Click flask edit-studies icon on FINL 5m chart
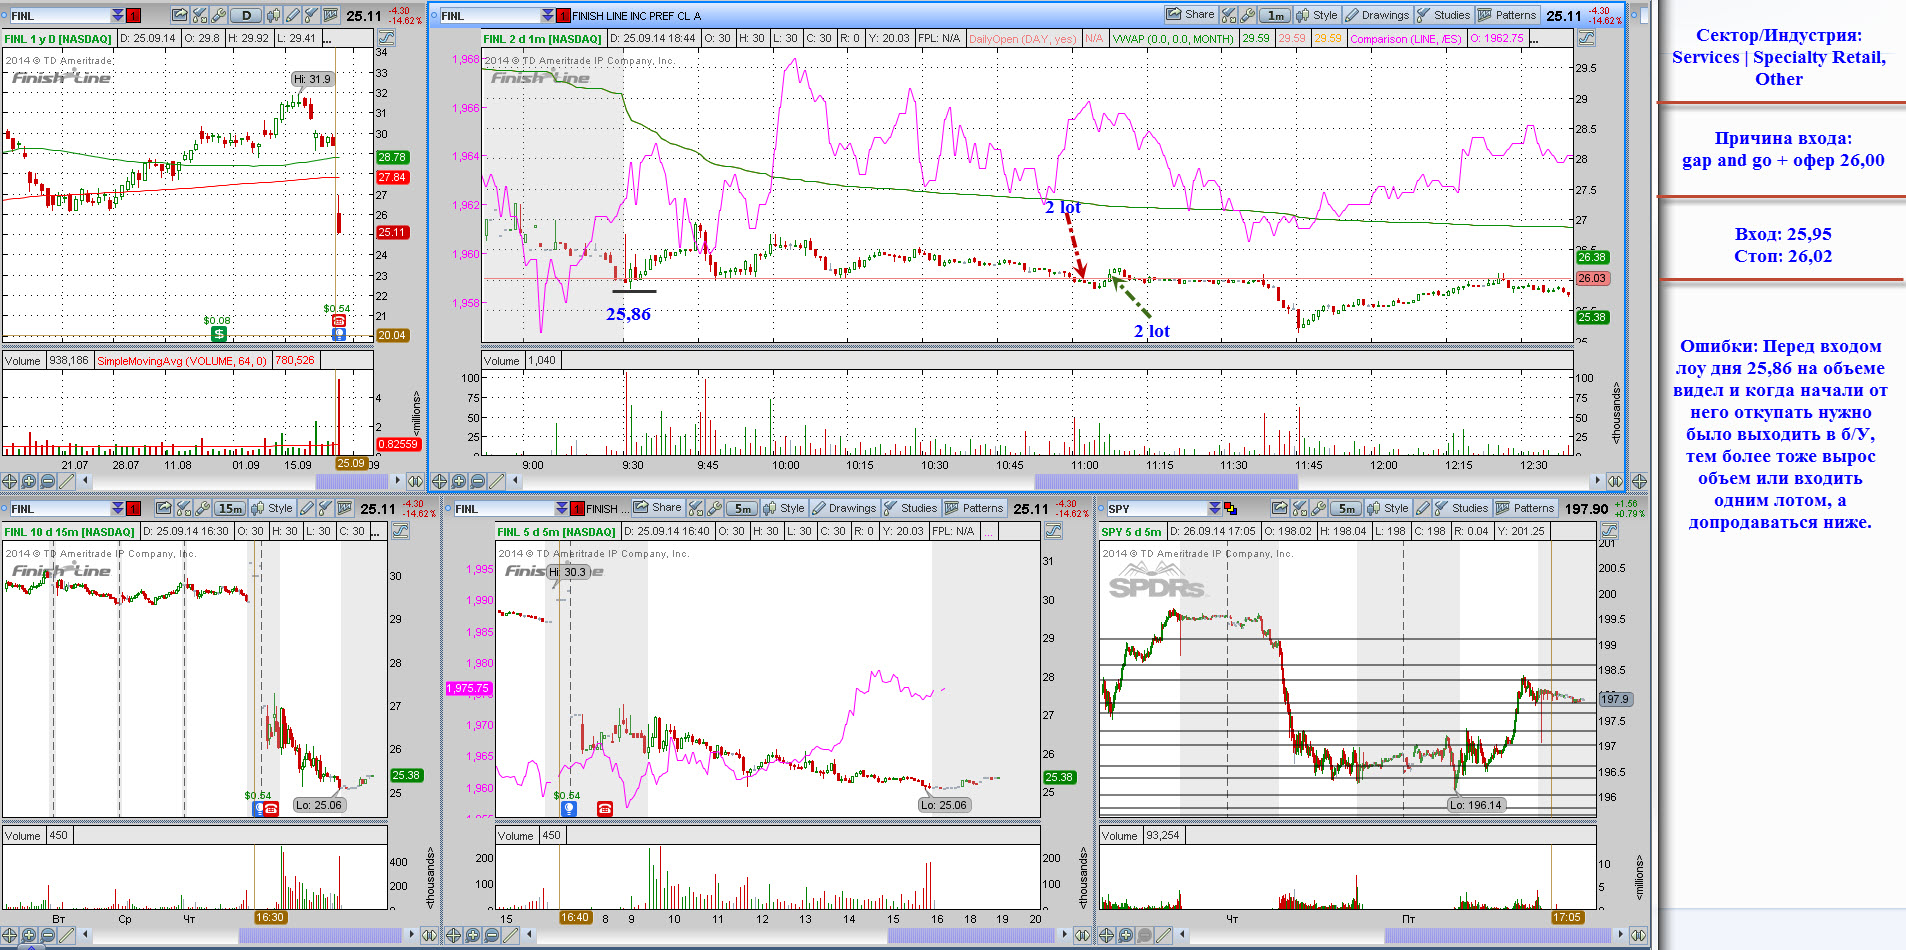The height and width of the screenshot is (950, 1906). 696,508
